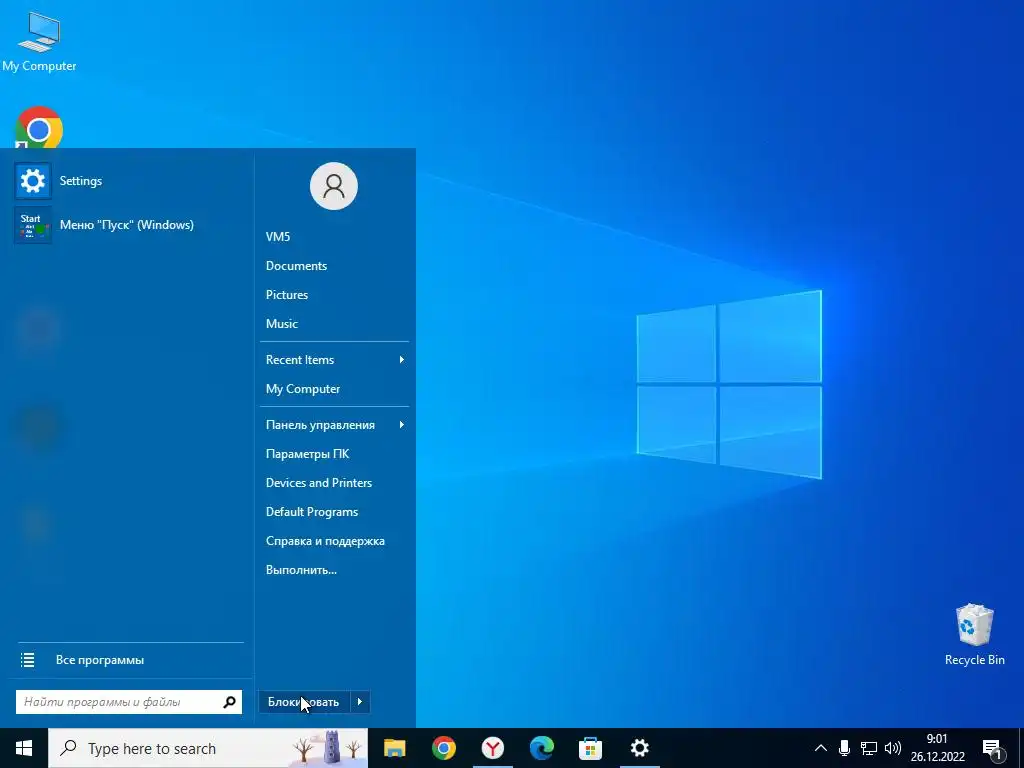Open File Explorer from taskbar
Viewport: 1024px width, 768px height.
pos(394,748)
